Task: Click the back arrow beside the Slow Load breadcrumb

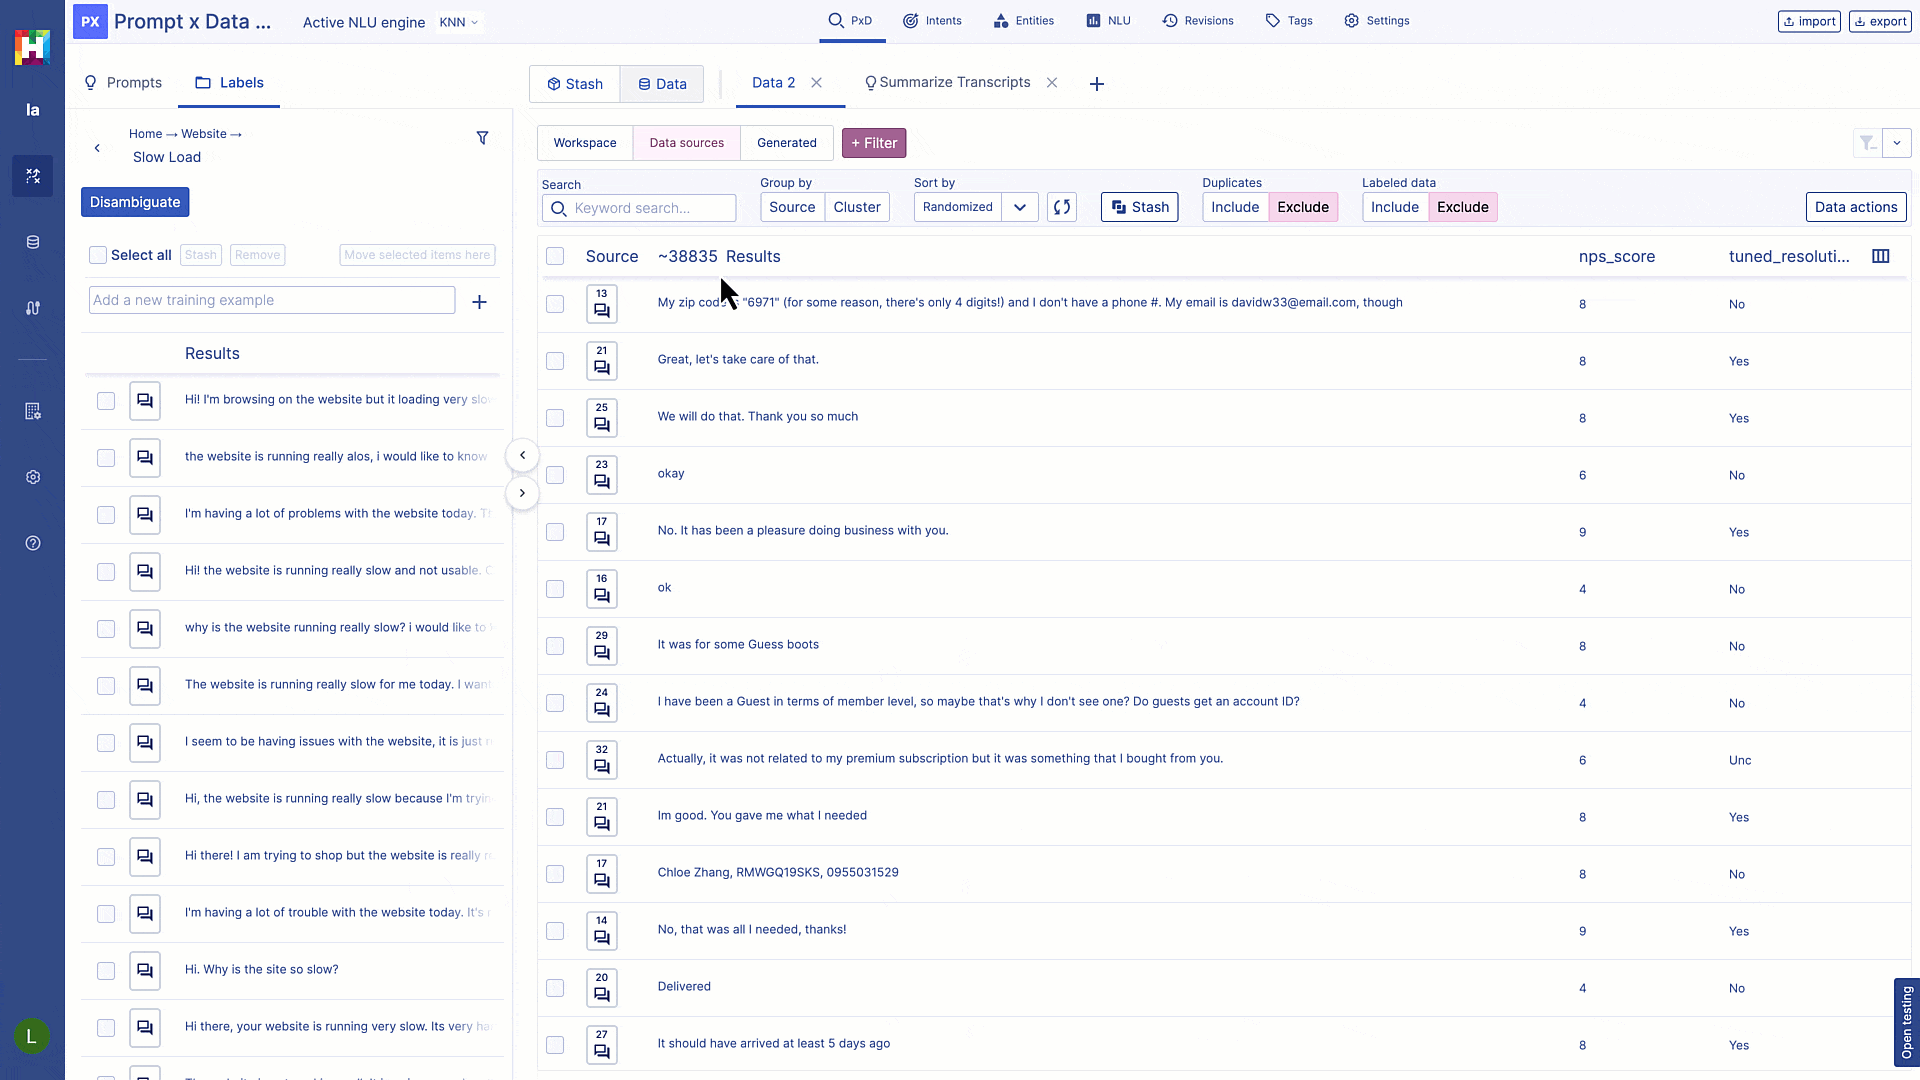Action: (x=97, y=148)
